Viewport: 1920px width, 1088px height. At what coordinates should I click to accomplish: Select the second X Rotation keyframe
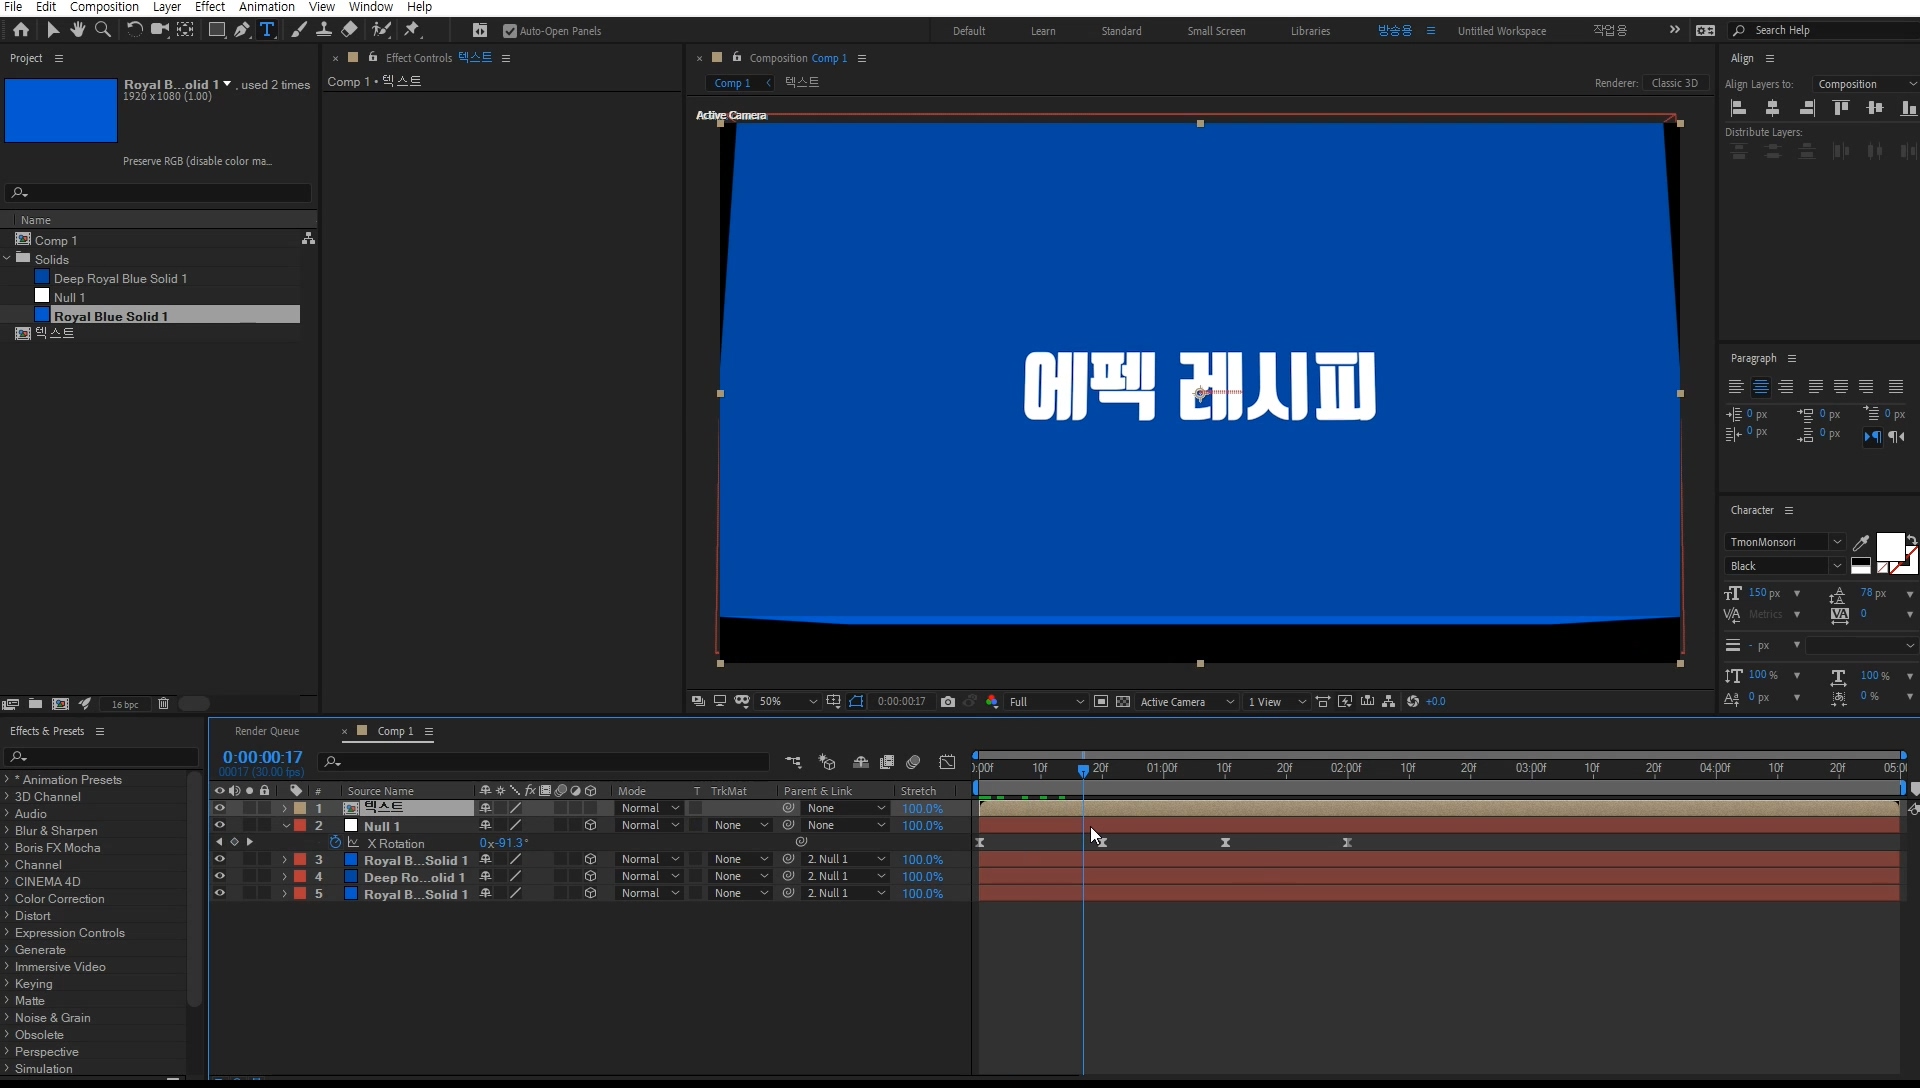click(1102, 843)
